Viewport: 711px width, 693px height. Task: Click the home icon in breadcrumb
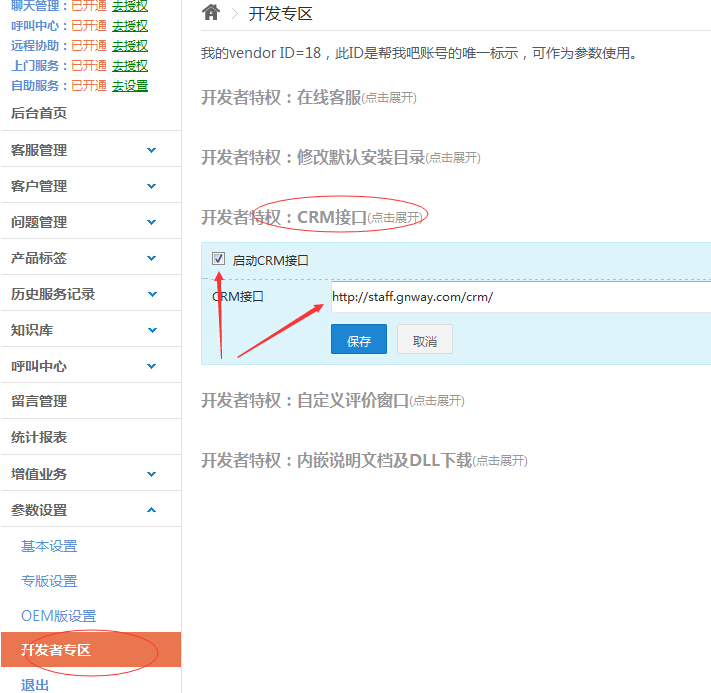tap(210, 13)
